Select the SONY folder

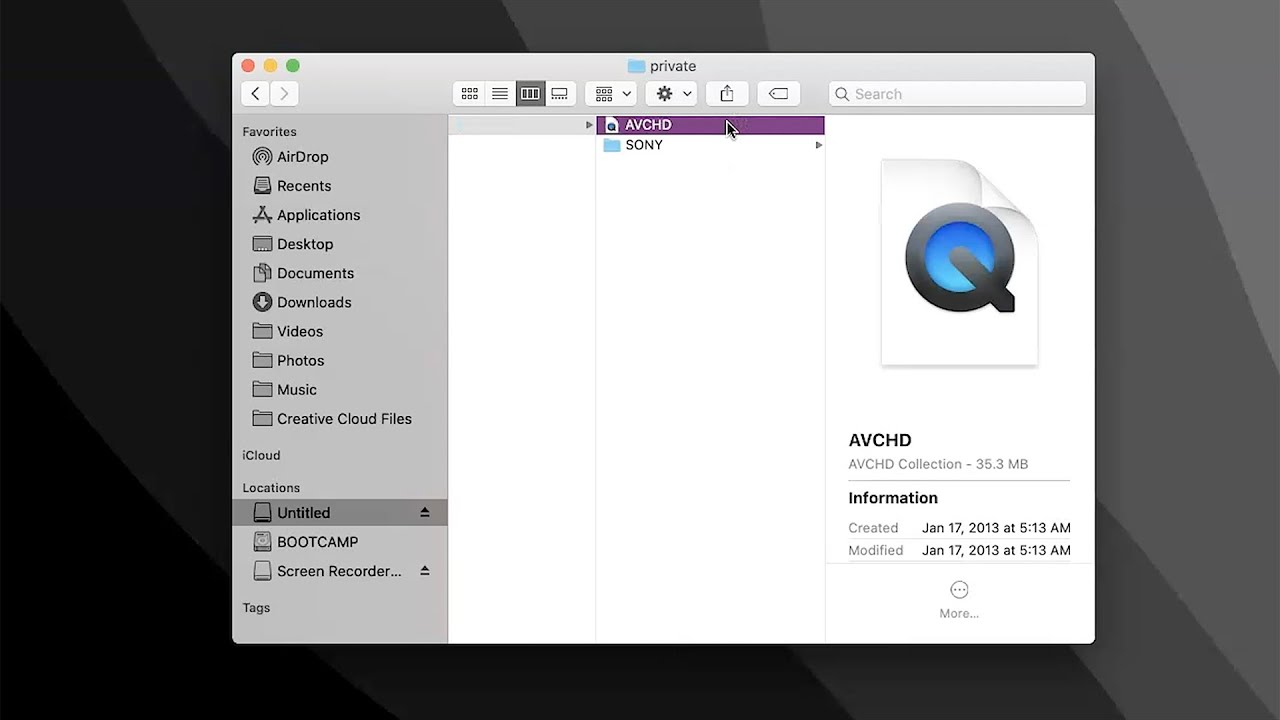click(x=710, y=145)
